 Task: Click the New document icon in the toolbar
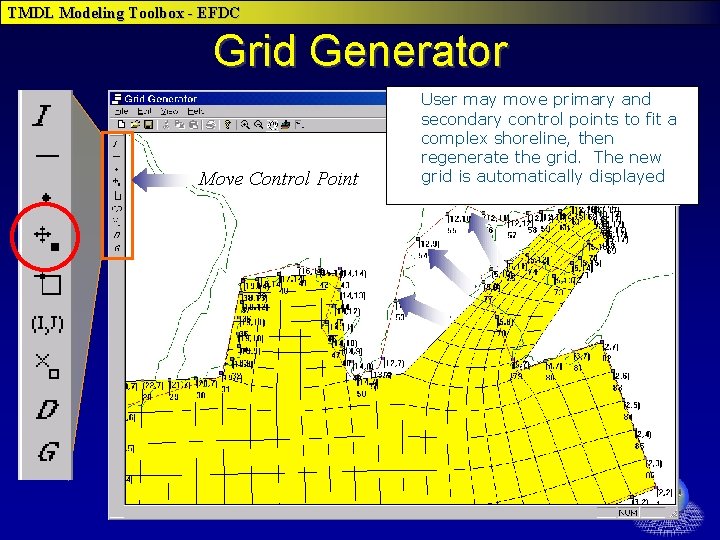(x=121, y=124)
